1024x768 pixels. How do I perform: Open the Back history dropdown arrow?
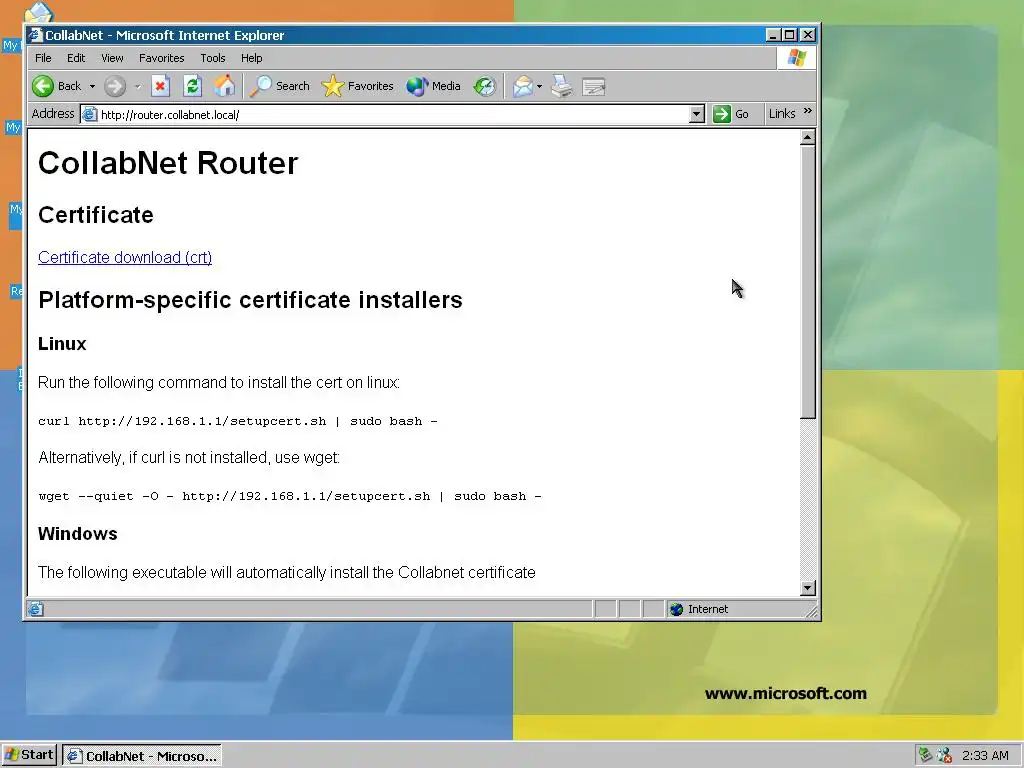coord(92,86)
